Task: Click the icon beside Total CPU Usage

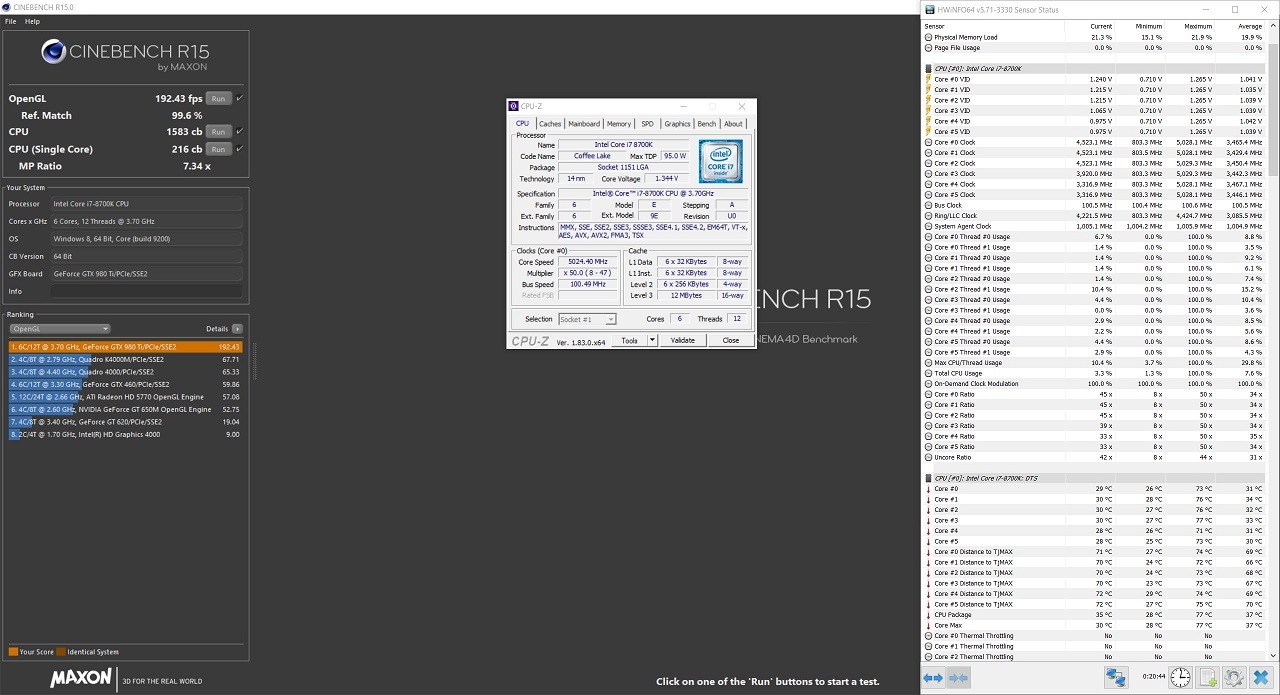Action: tap(929, 373)
